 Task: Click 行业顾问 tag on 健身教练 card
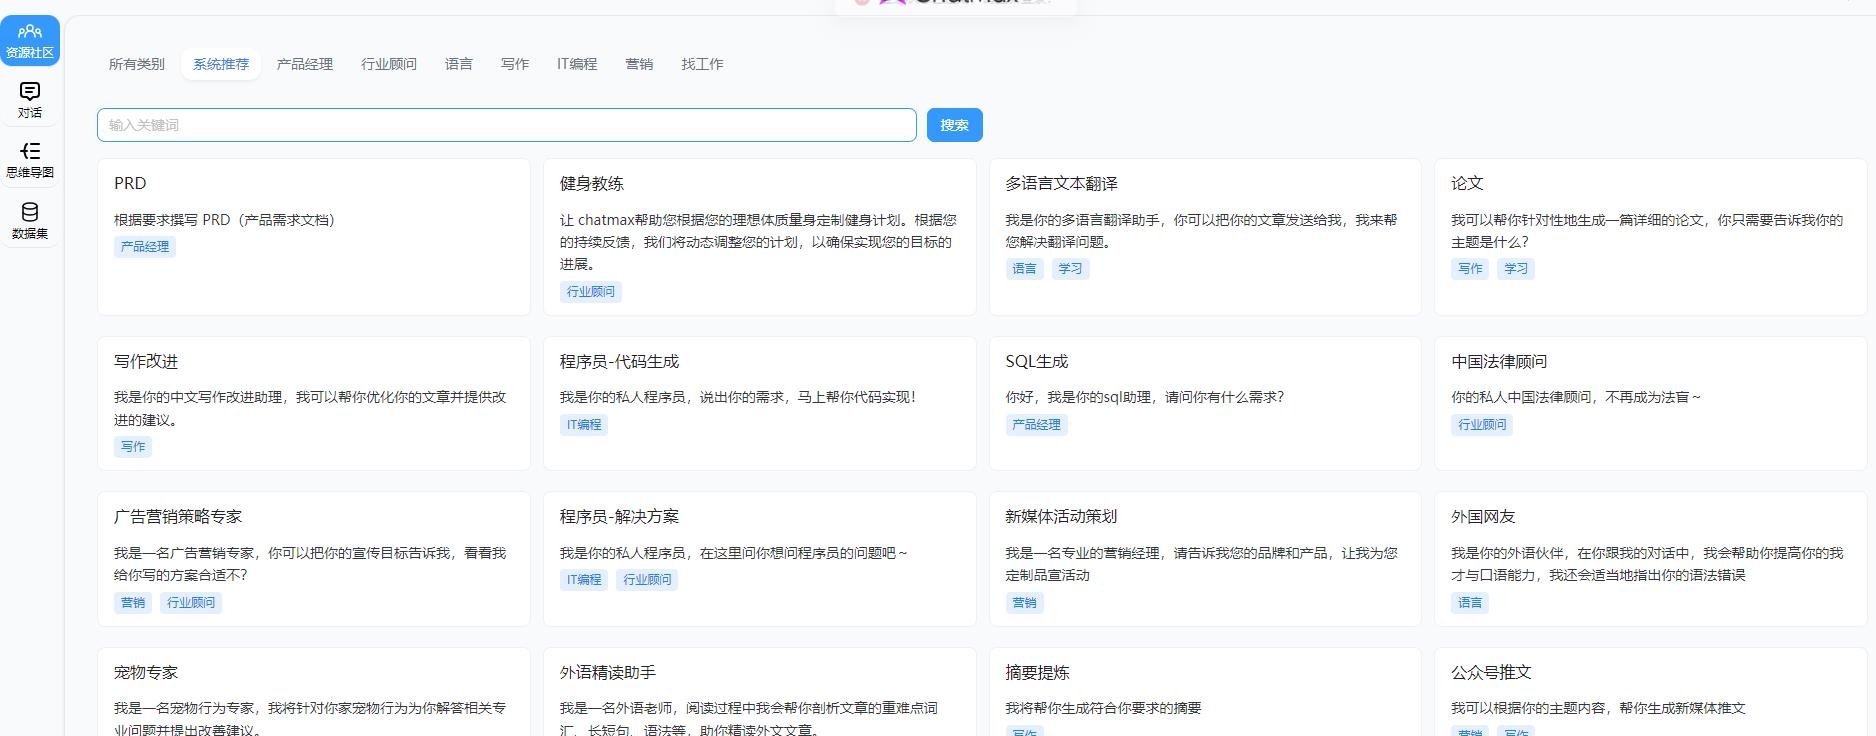coord(591,292)
